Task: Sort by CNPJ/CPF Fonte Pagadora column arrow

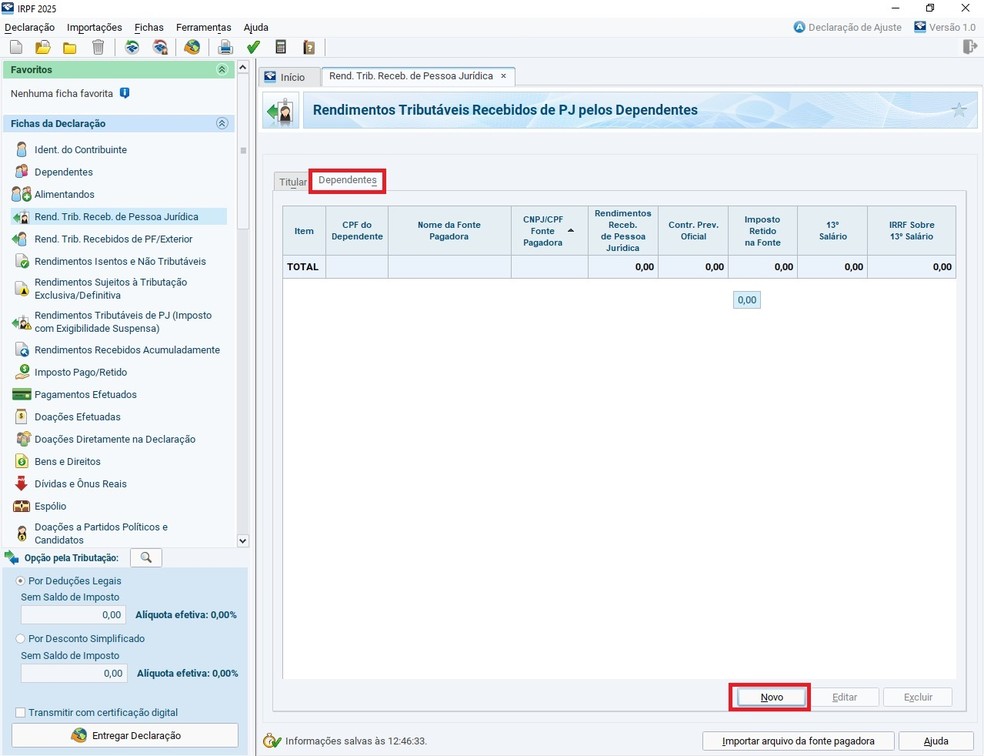Action: pos(571,231)
